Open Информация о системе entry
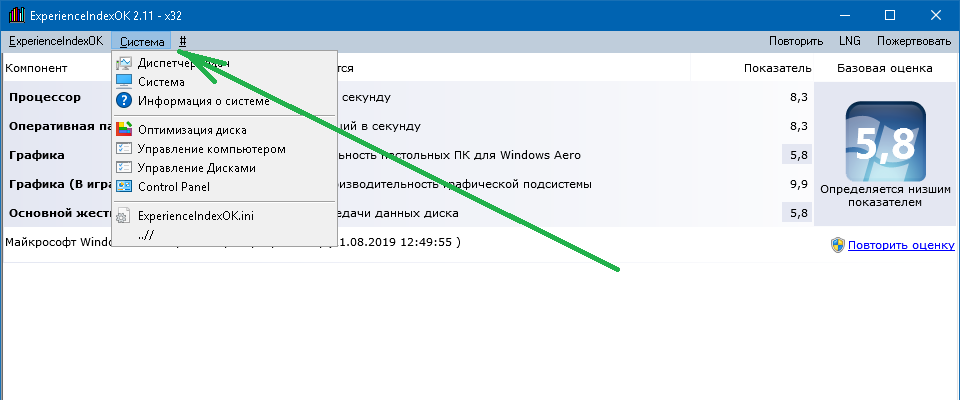960x400 pixels. click(224, 101)
